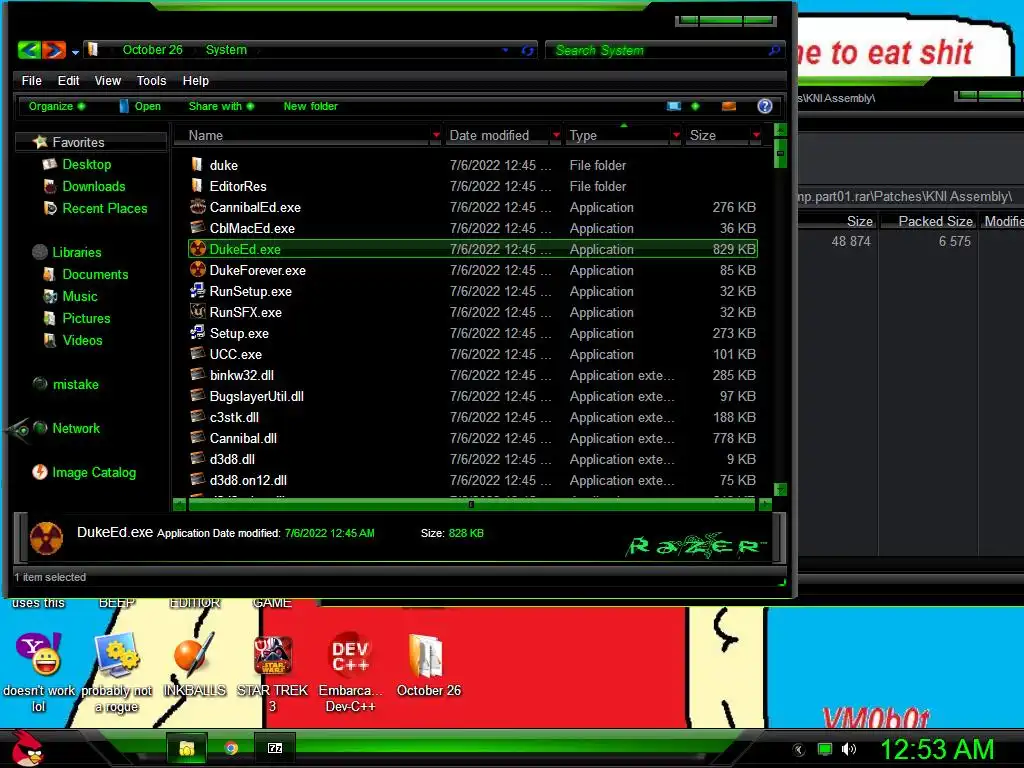Select Documents library

pyautogui.click(x=95, y=274)
